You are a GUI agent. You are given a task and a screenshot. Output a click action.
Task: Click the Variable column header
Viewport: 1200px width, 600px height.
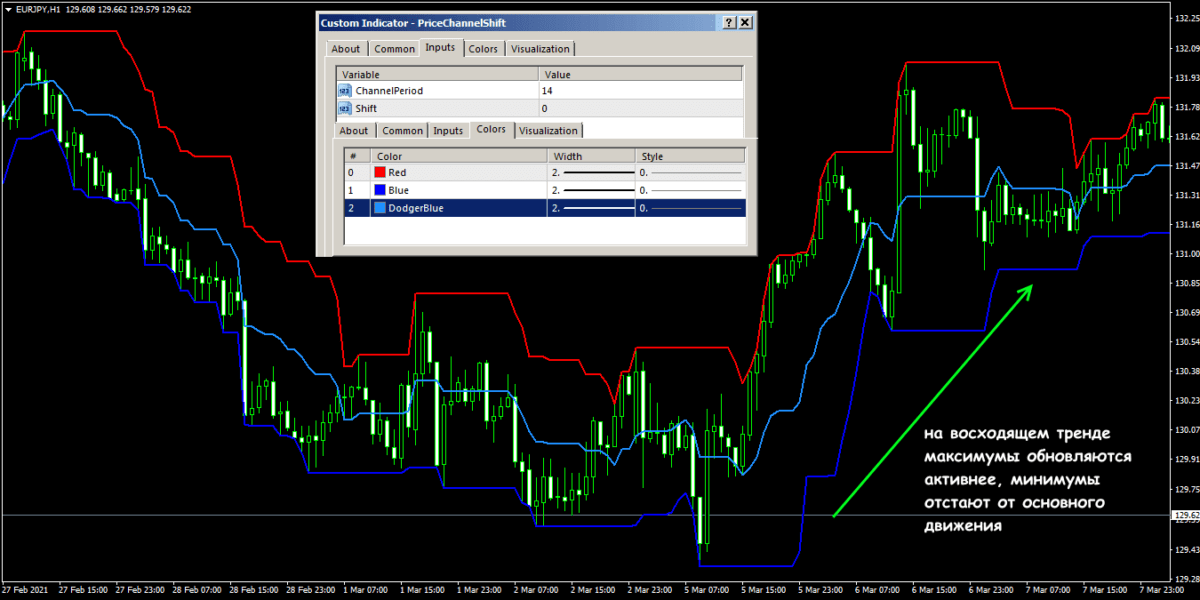pos(438,74)
